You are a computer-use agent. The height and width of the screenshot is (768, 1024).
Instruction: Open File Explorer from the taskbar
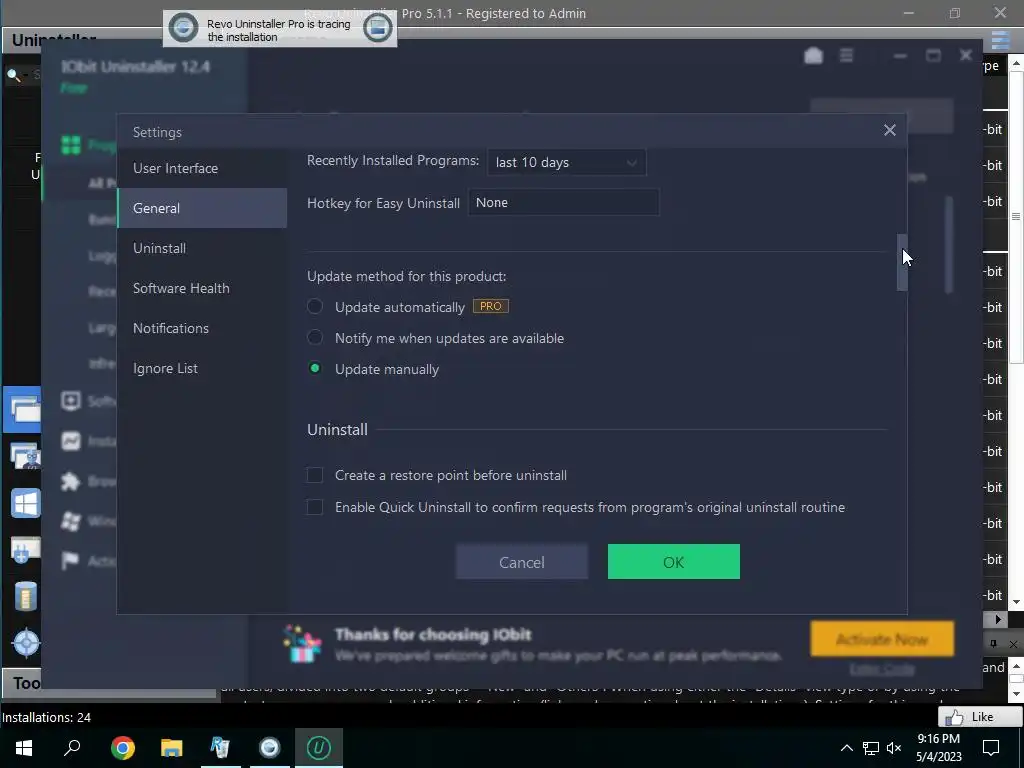(172, 747)
